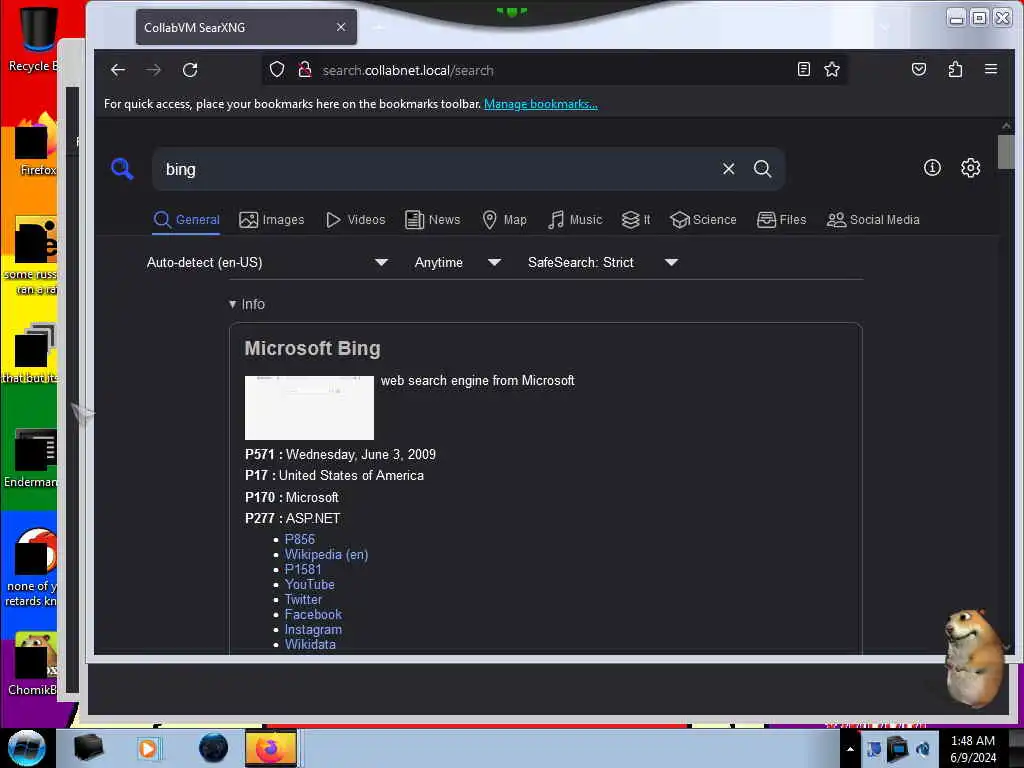Open the Instagram link

click(313, 630)
